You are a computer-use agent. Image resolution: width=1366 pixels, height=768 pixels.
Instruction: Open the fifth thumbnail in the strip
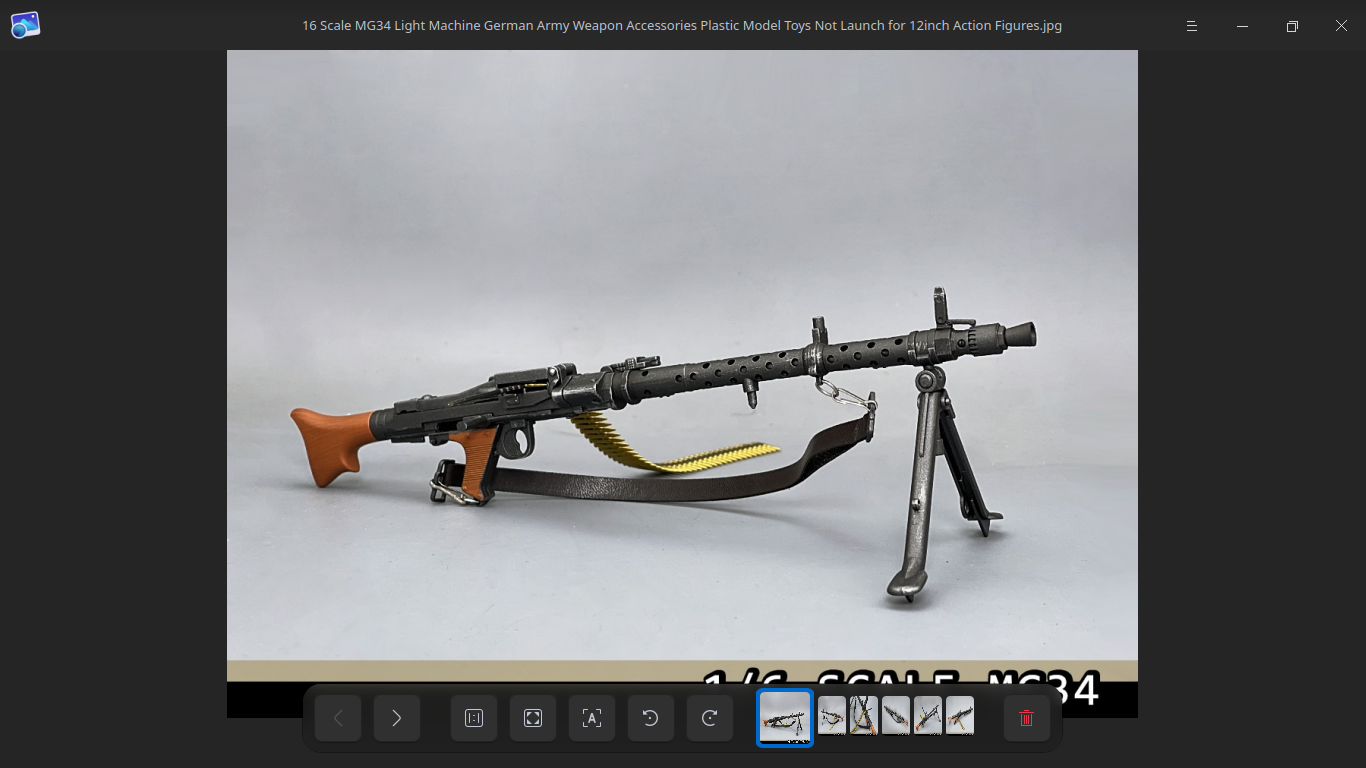click(928, 716)
